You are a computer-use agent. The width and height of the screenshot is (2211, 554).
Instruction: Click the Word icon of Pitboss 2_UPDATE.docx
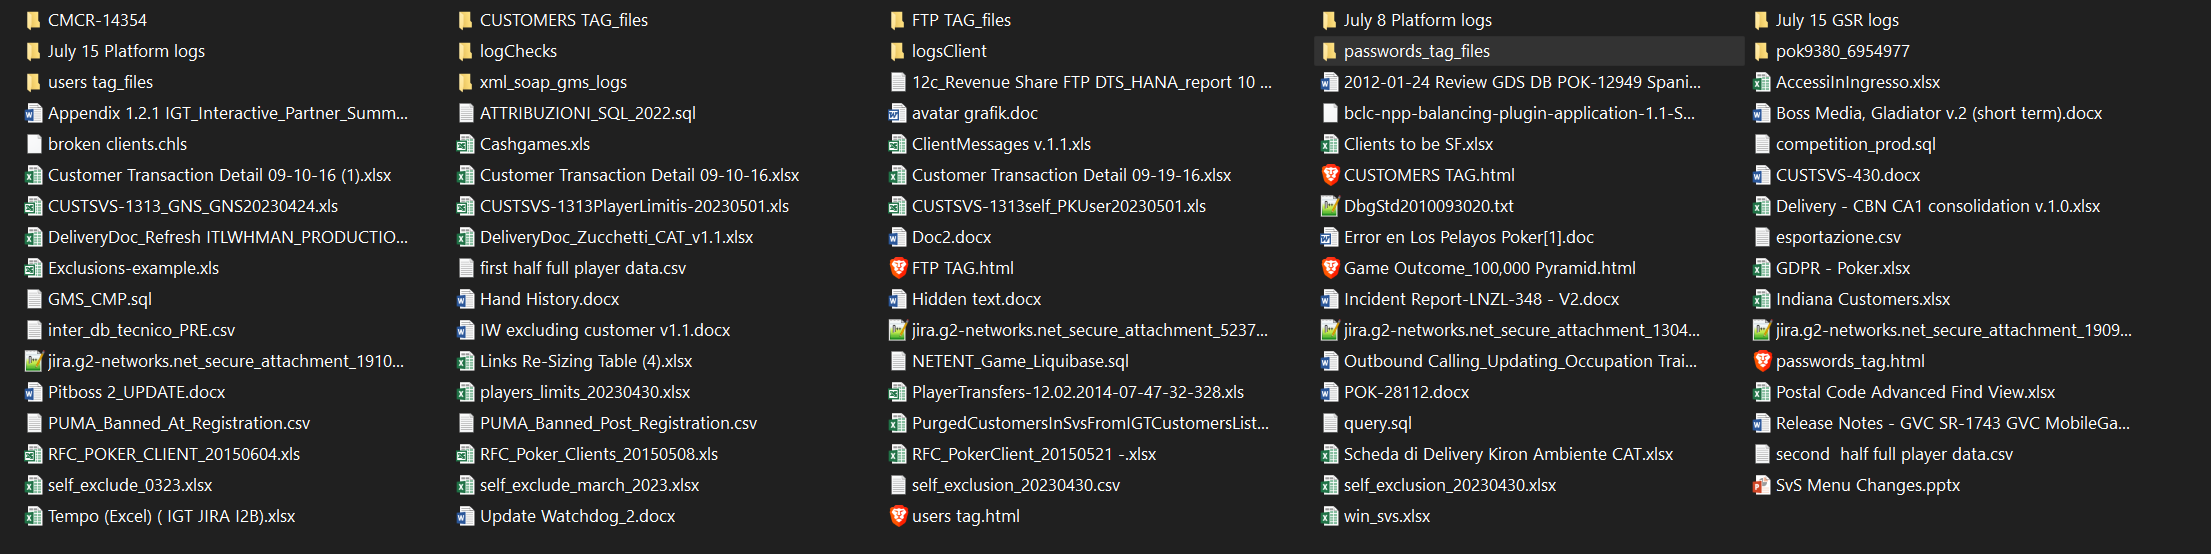click(33, 392)
